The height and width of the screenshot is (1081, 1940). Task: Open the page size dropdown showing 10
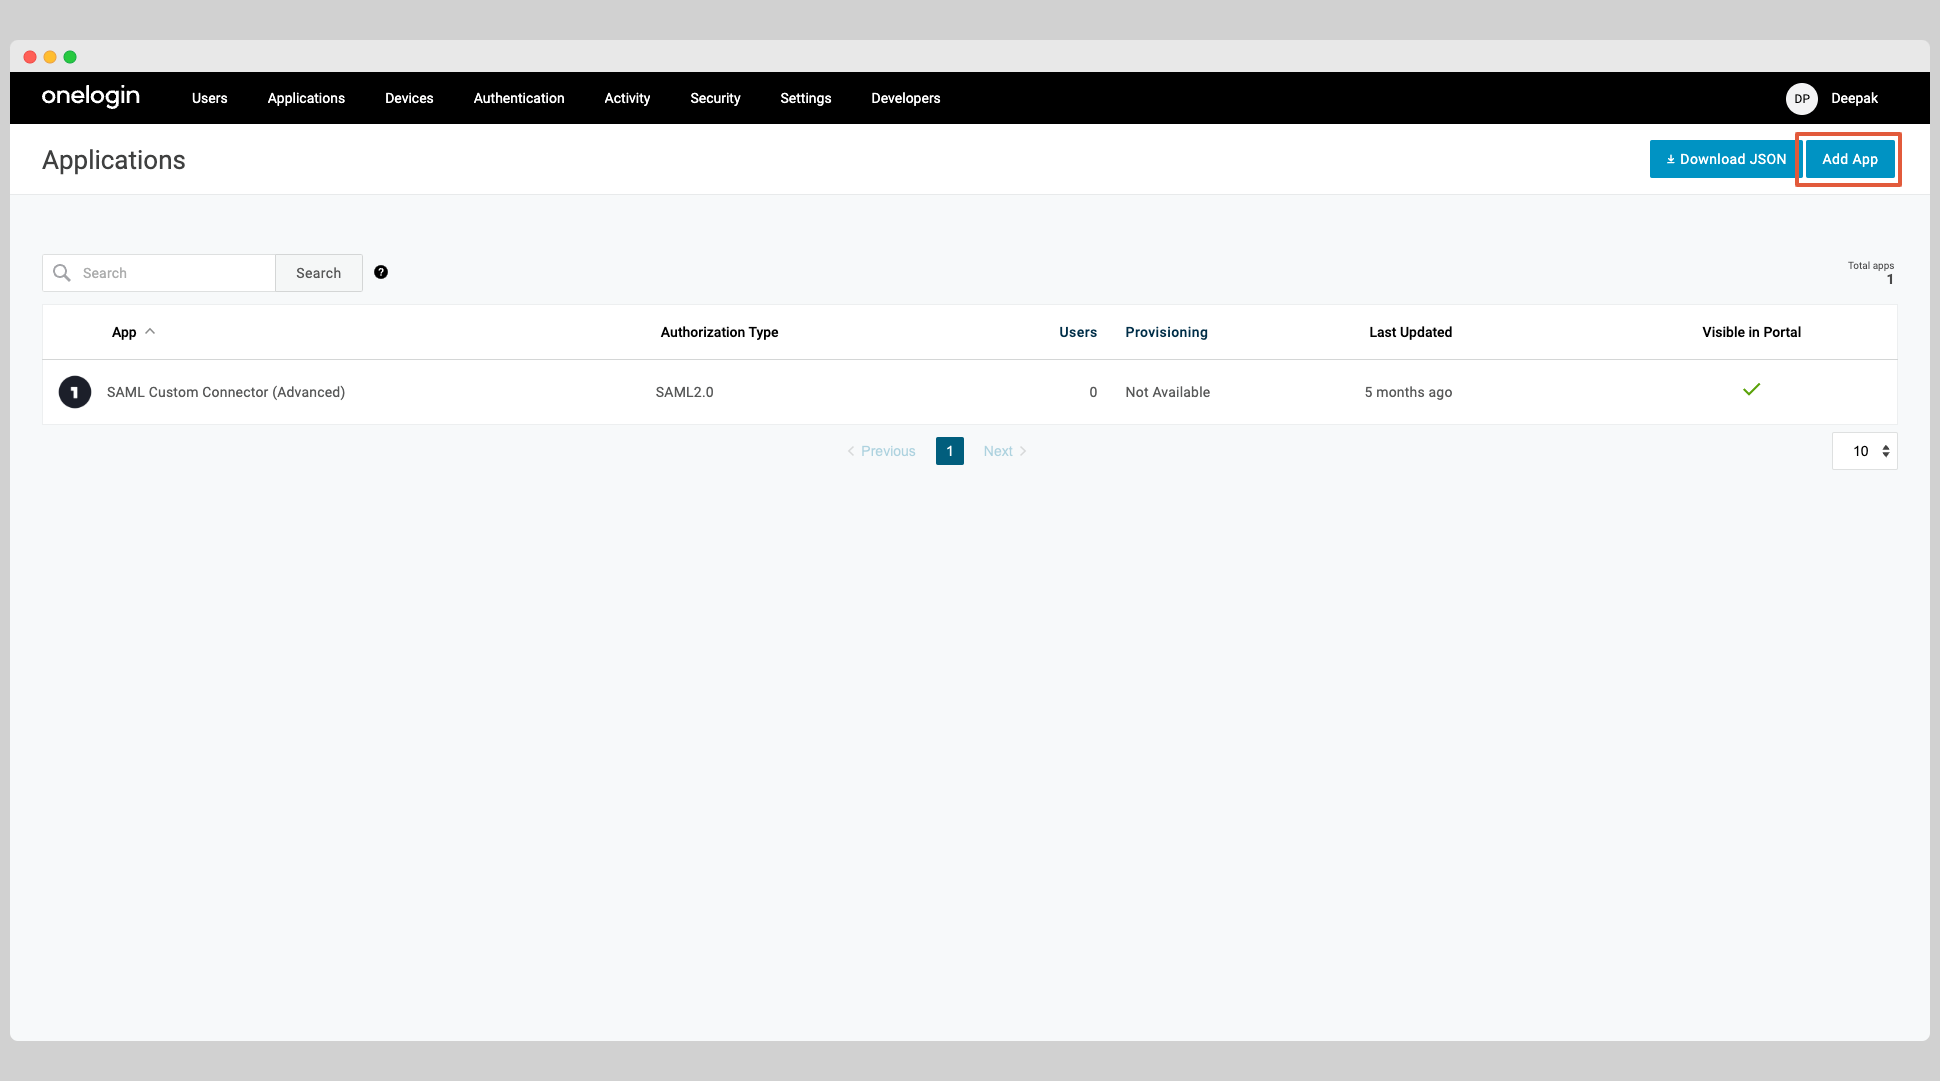click(x=1863, y=451)
